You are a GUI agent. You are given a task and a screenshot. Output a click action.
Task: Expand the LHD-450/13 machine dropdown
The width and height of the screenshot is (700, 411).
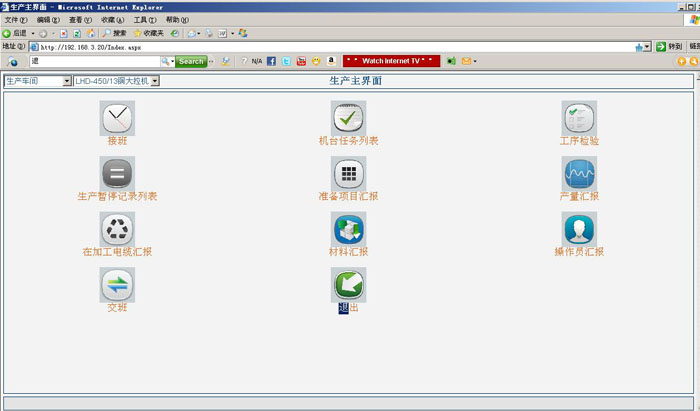pos(155,81)
